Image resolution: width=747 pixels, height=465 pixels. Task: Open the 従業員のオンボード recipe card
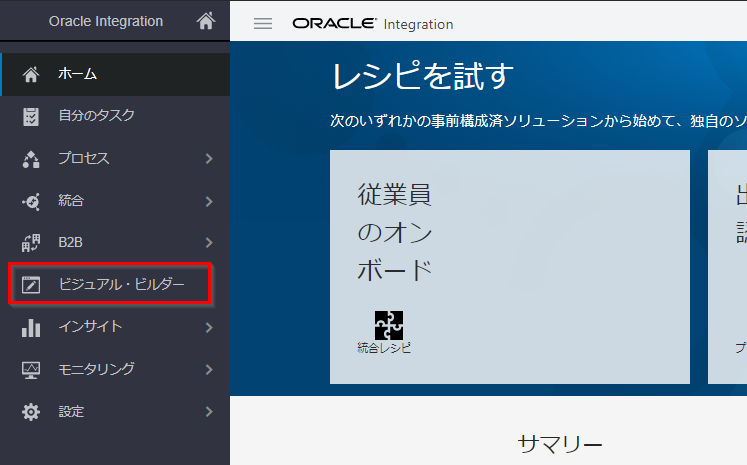(x=509, y=267)
